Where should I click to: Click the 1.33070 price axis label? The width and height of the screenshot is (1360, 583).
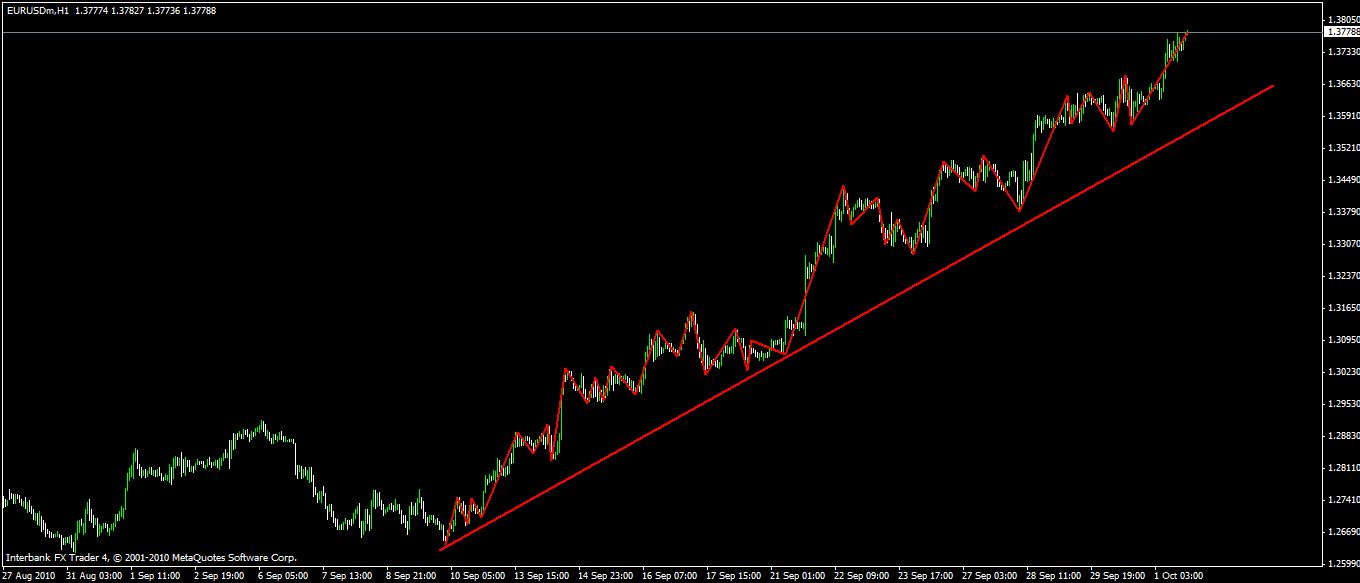(x=1343, y=243)
